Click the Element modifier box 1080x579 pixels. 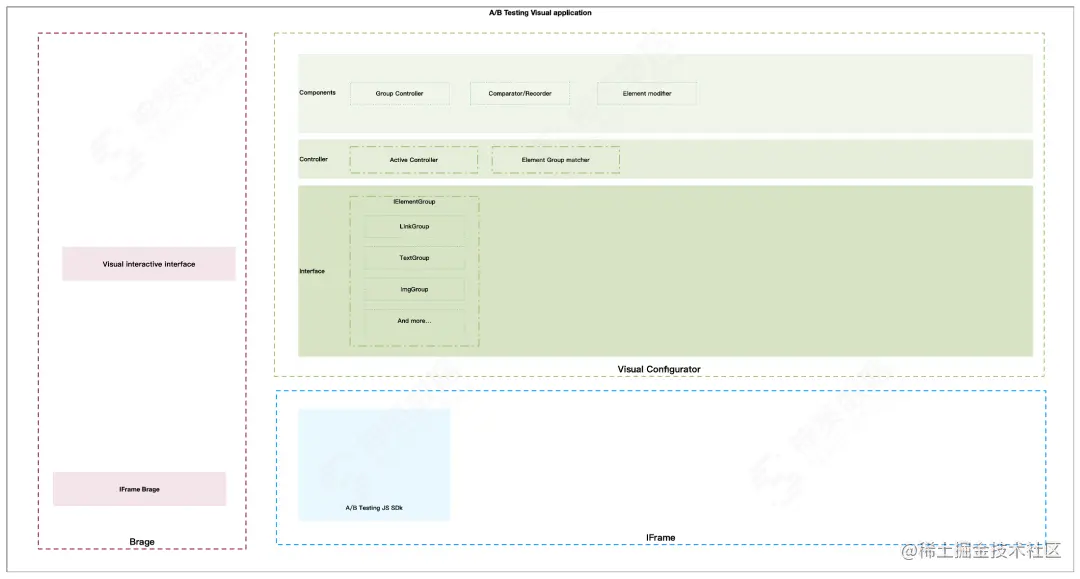click(647, 94)
